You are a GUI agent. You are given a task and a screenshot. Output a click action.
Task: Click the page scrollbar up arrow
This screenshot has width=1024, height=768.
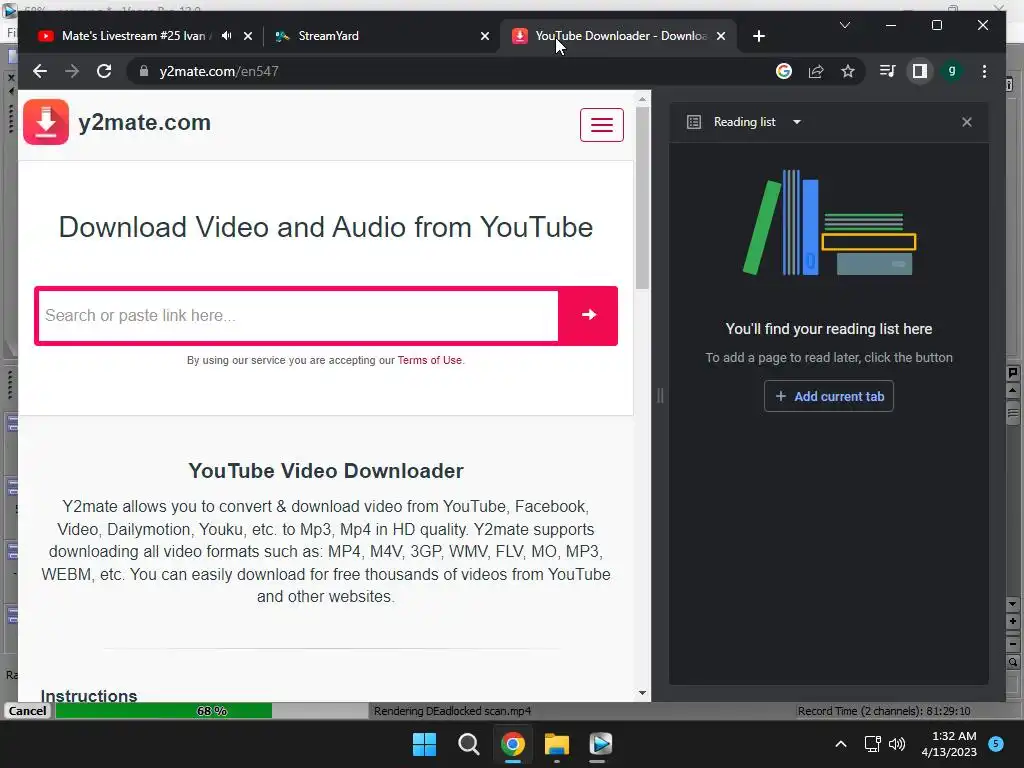(x=642, y=99)
